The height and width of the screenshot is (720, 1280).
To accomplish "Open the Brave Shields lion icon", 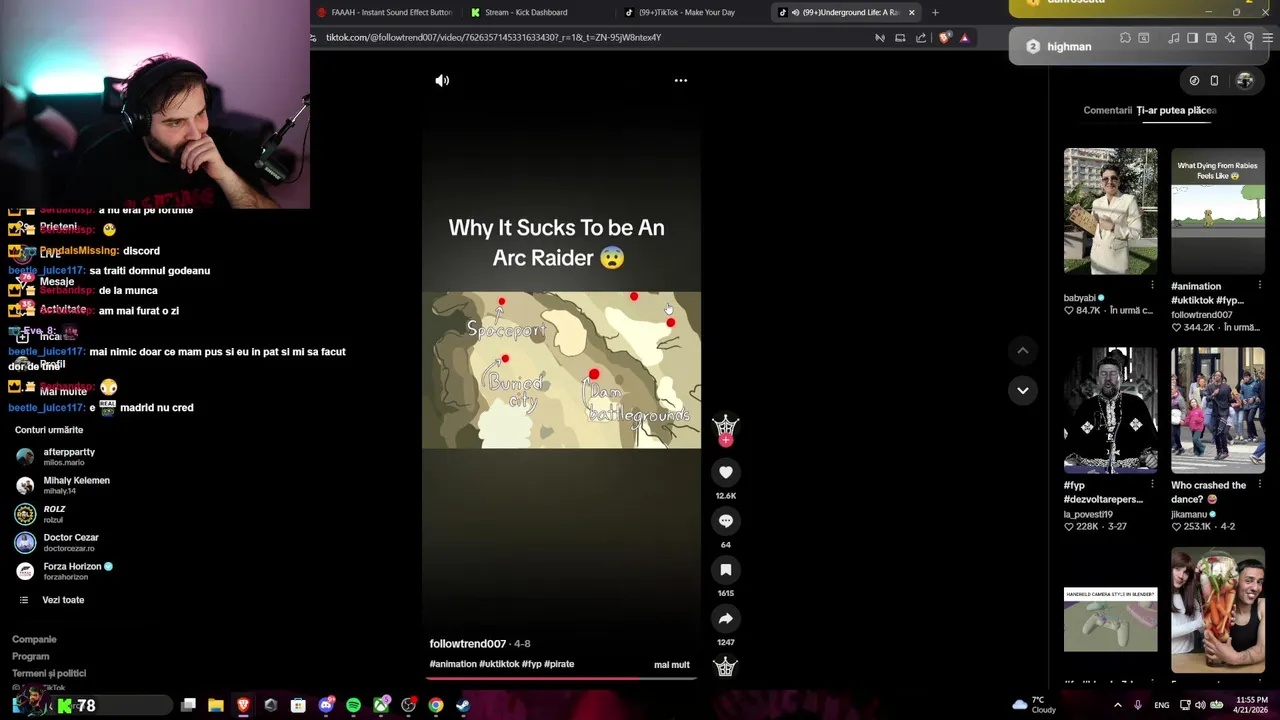I will tap(945, 37).
